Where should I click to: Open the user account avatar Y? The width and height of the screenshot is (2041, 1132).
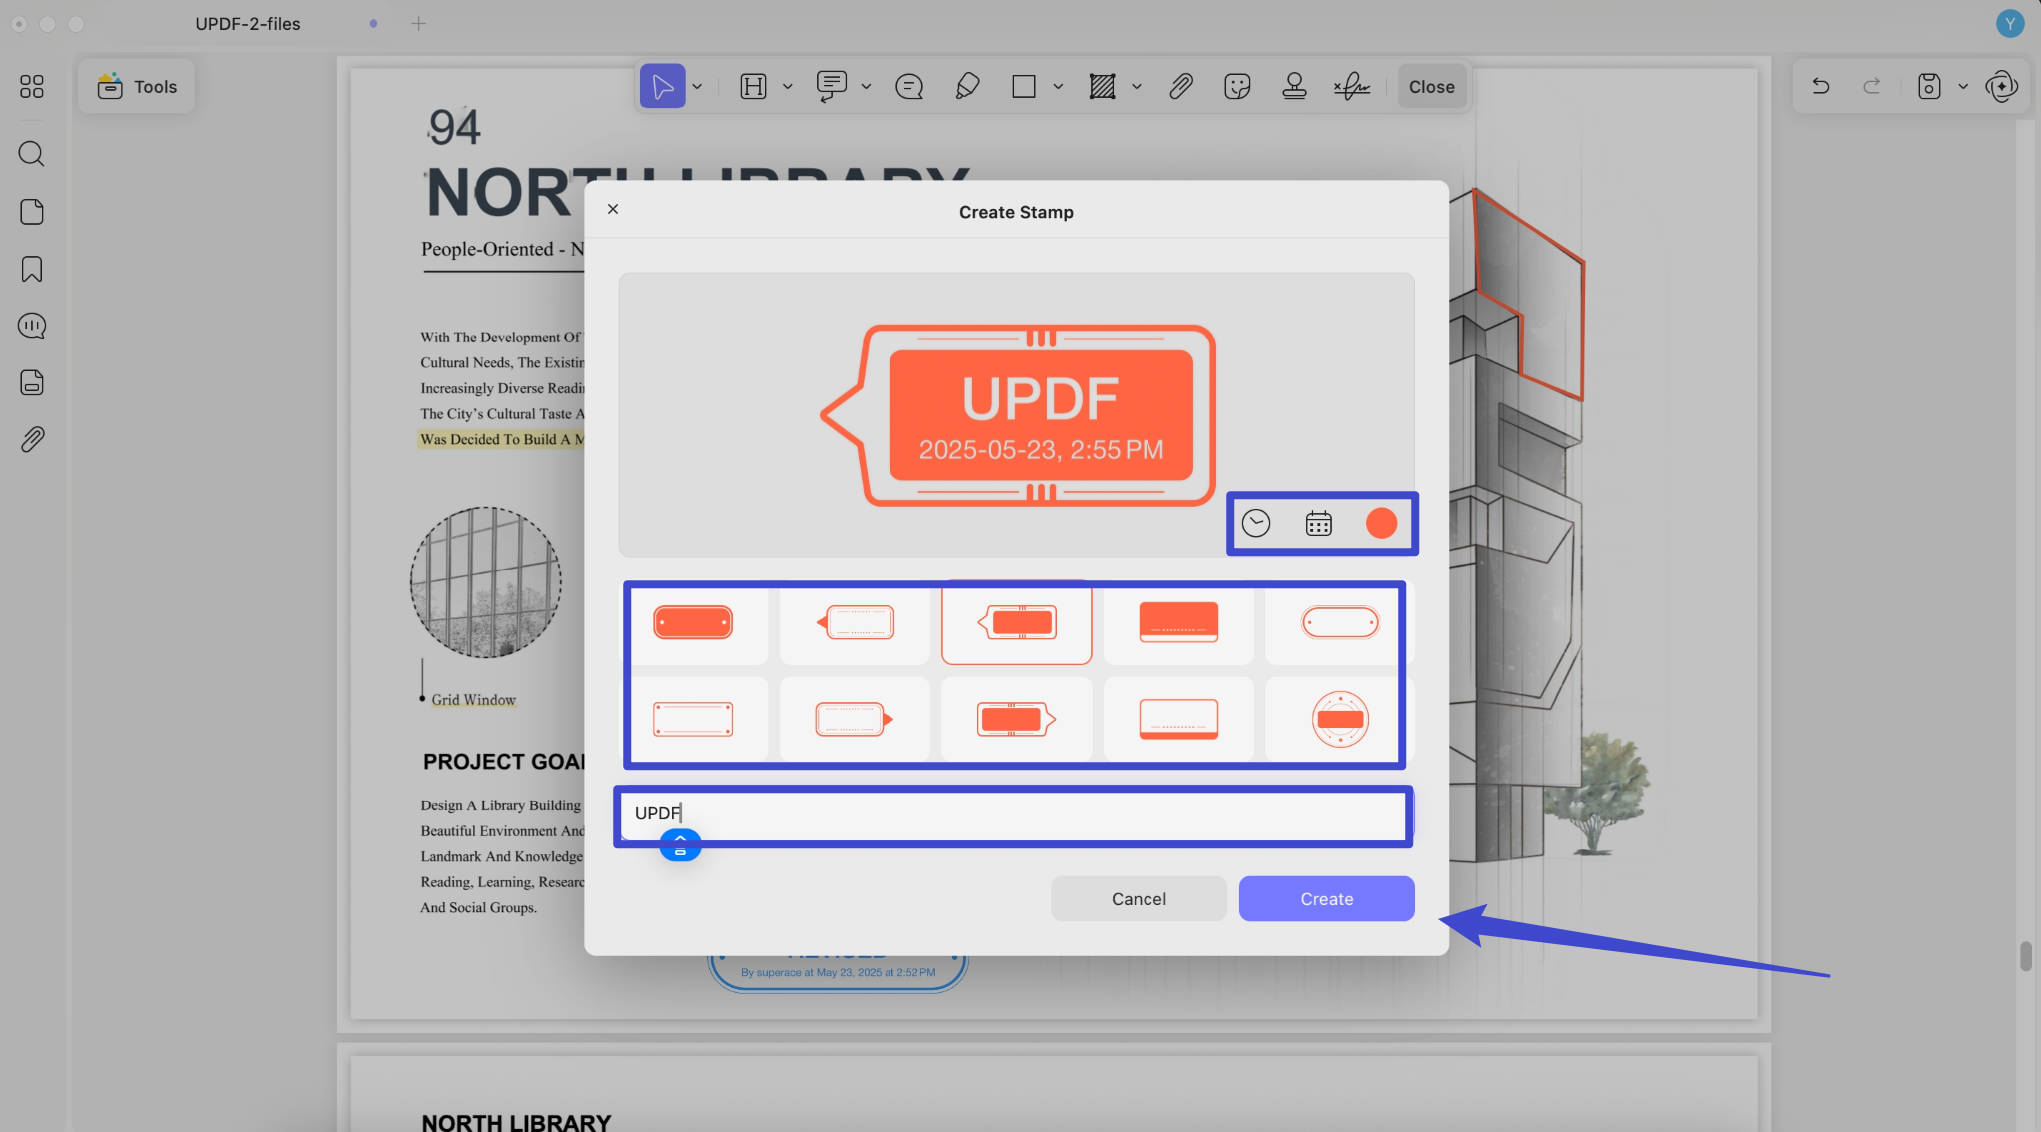click(2010, 23)
